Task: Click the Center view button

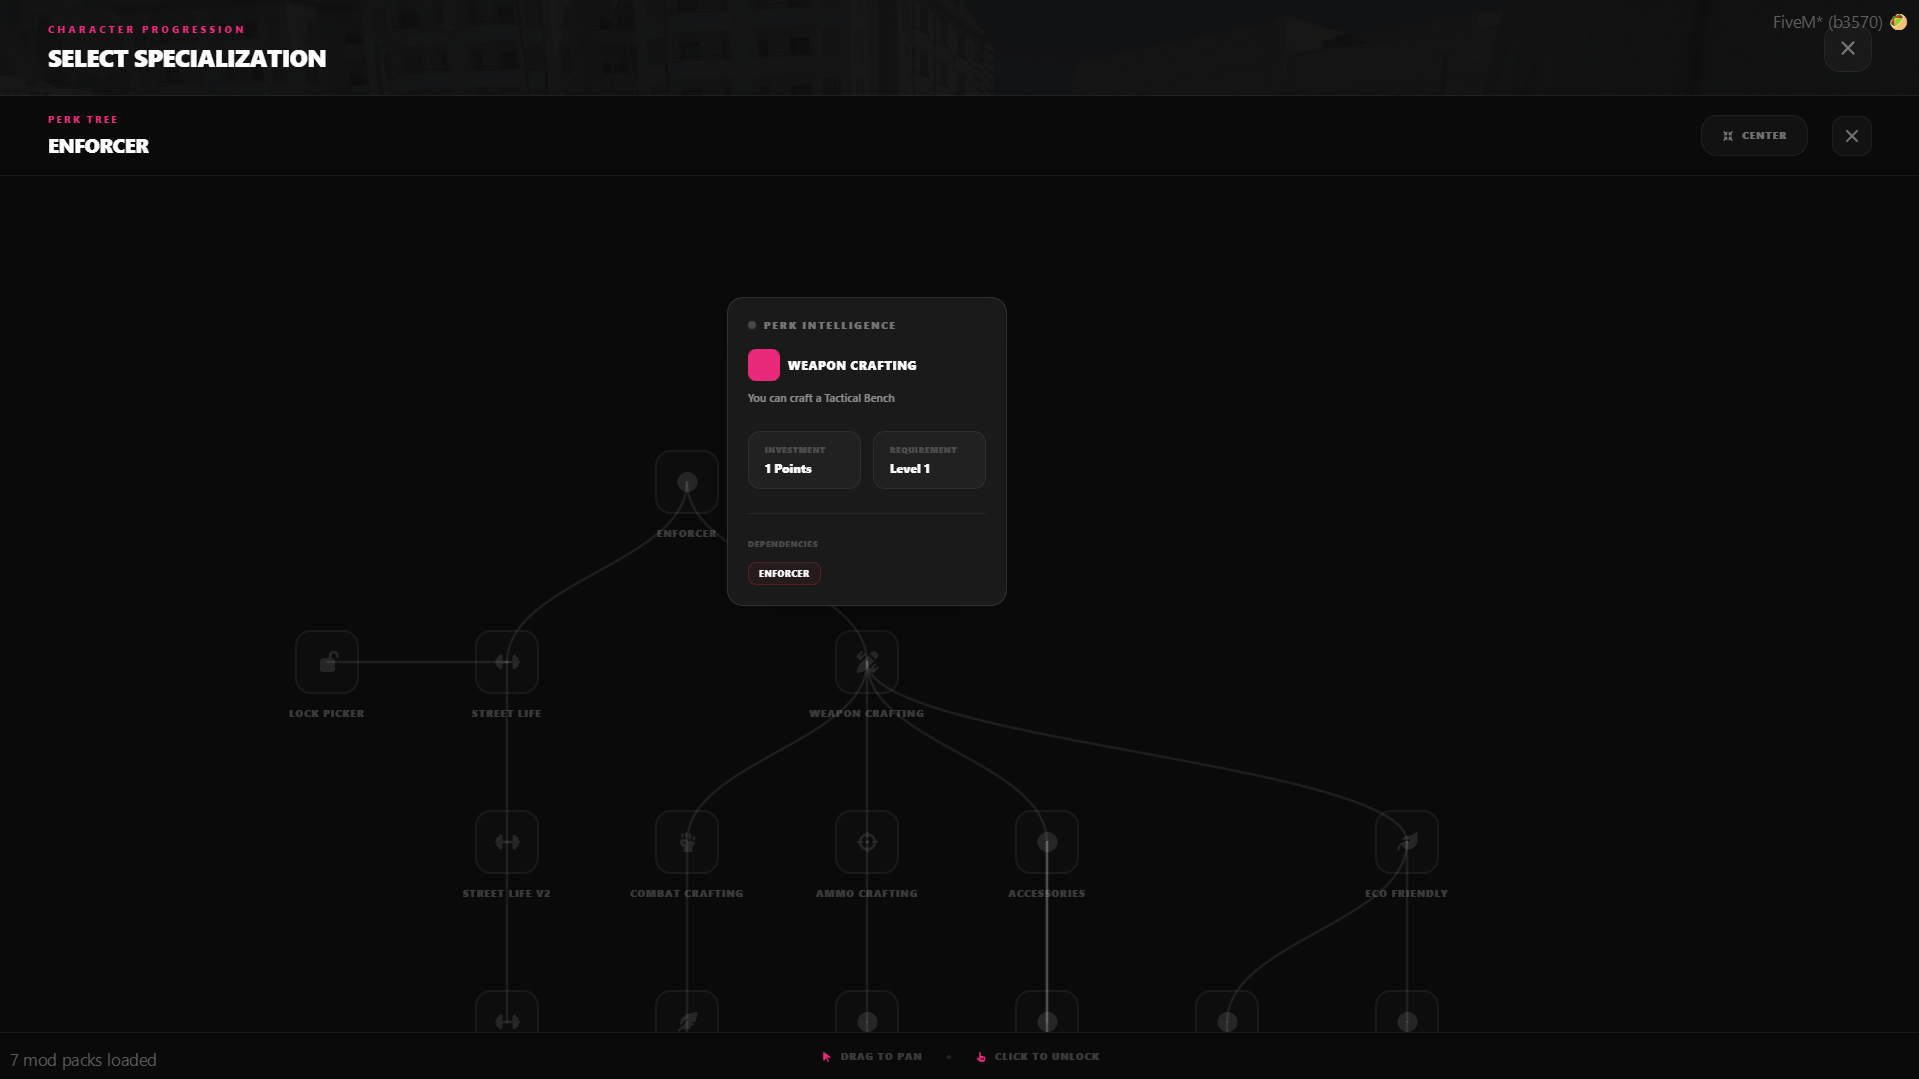Action: click(x=1754, y=136)
